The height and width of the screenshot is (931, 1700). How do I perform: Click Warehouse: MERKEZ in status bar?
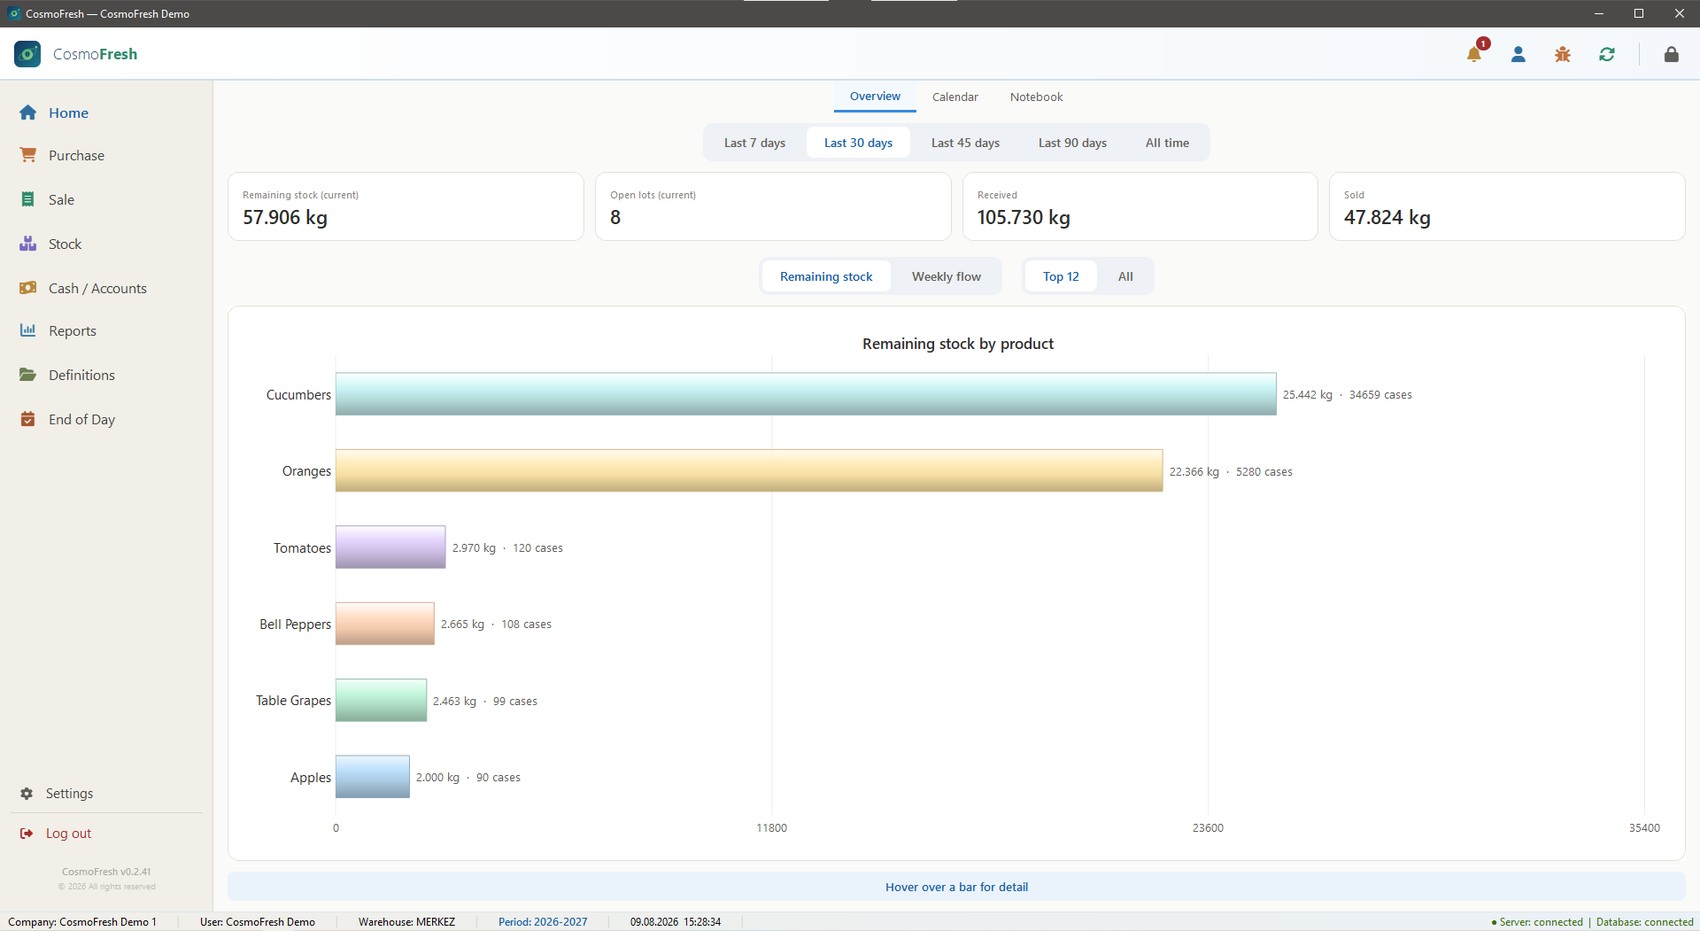point(407,922)
